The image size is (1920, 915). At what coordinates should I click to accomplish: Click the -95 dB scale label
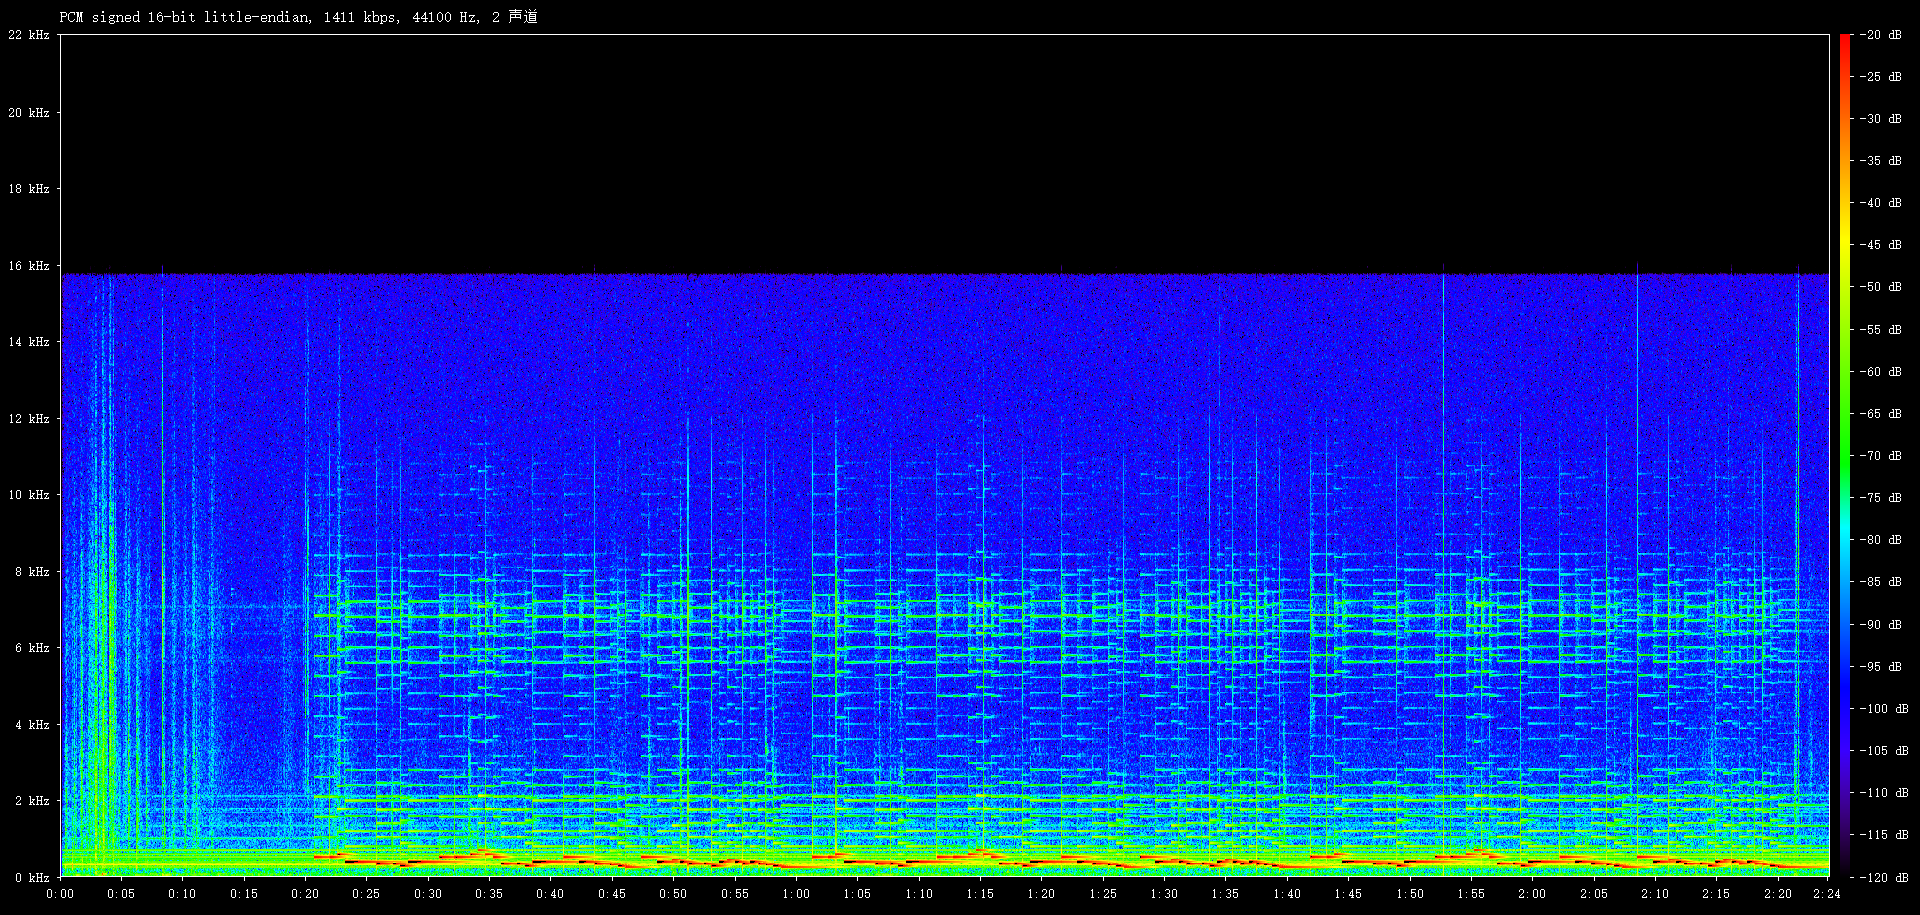pyautogui.click(x=1881, y=667)
